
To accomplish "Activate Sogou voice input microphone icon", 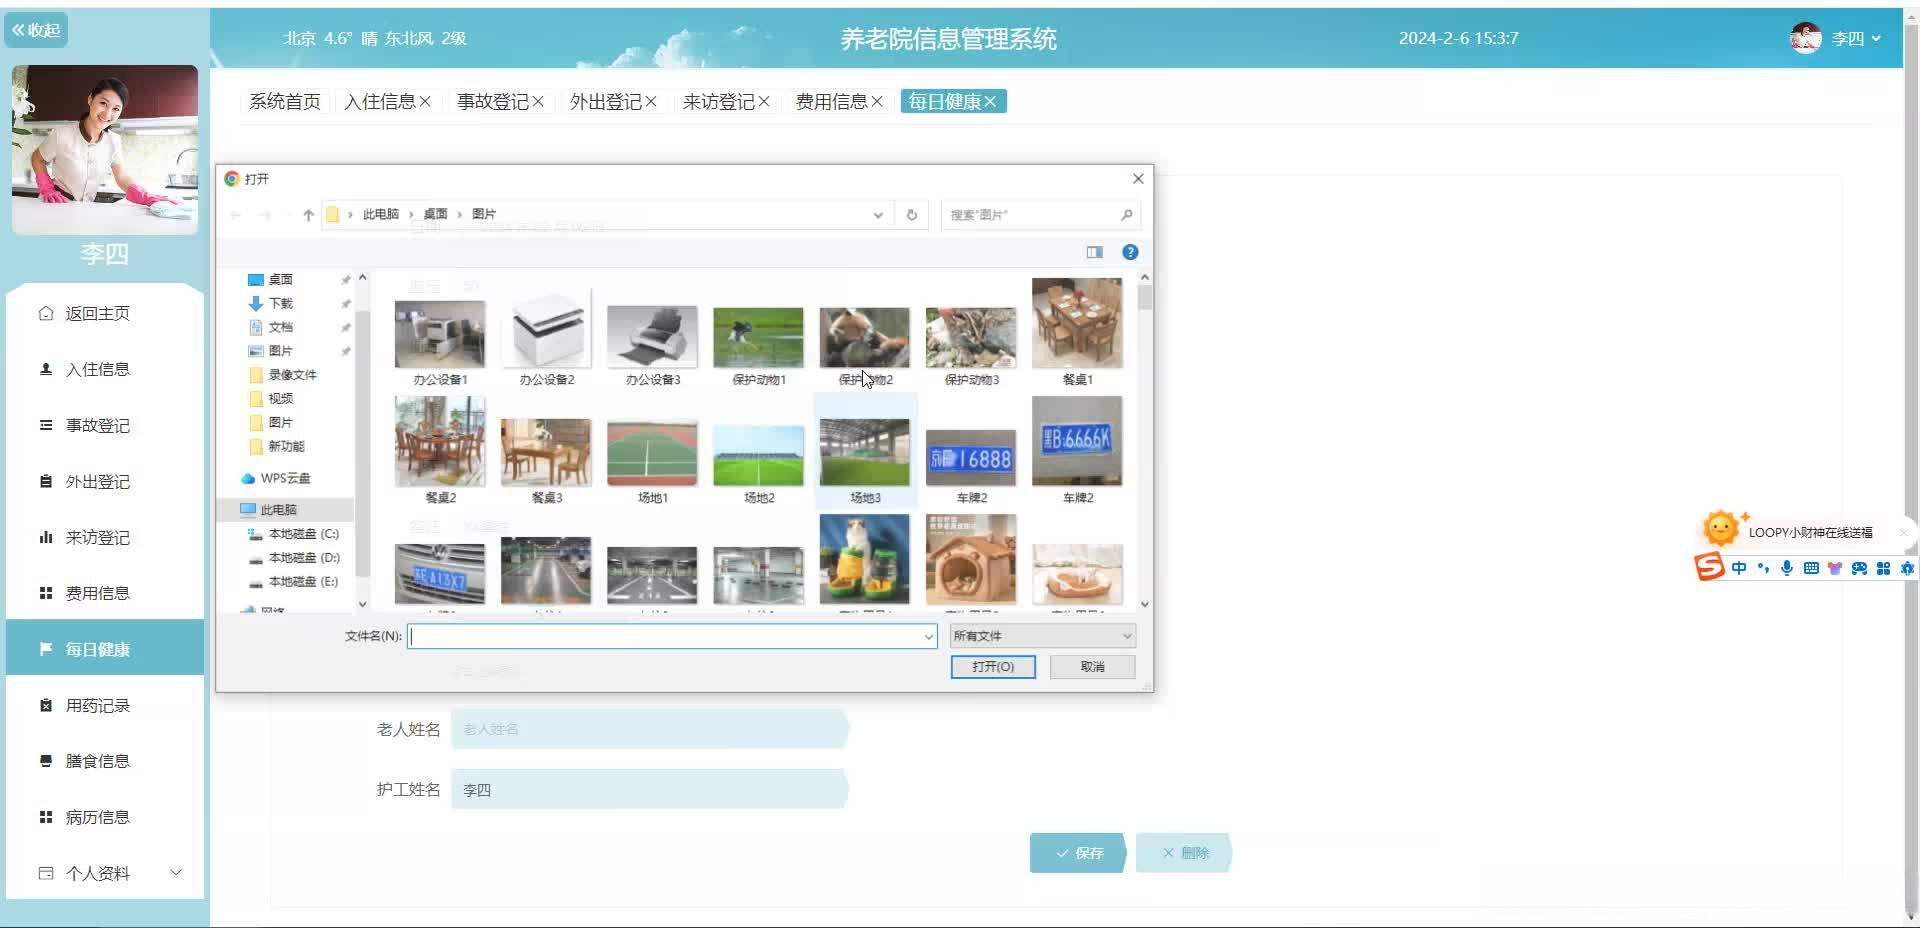I will pos(1786,567).
